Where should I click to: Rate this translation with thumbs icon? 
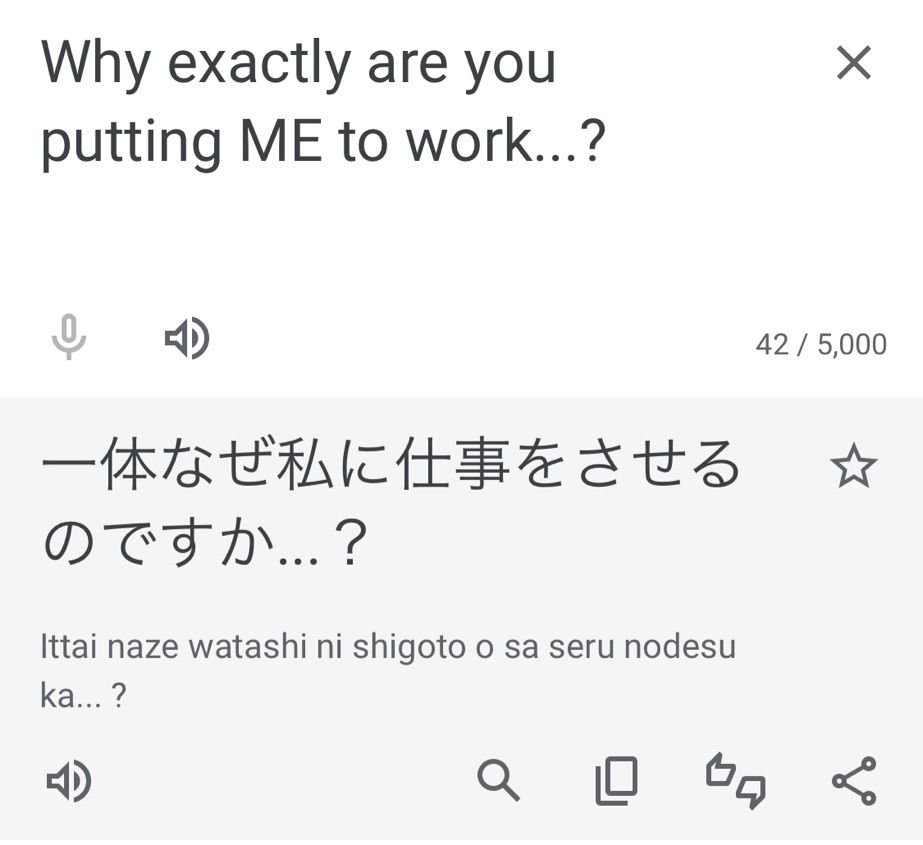click(x=735, y=781)
